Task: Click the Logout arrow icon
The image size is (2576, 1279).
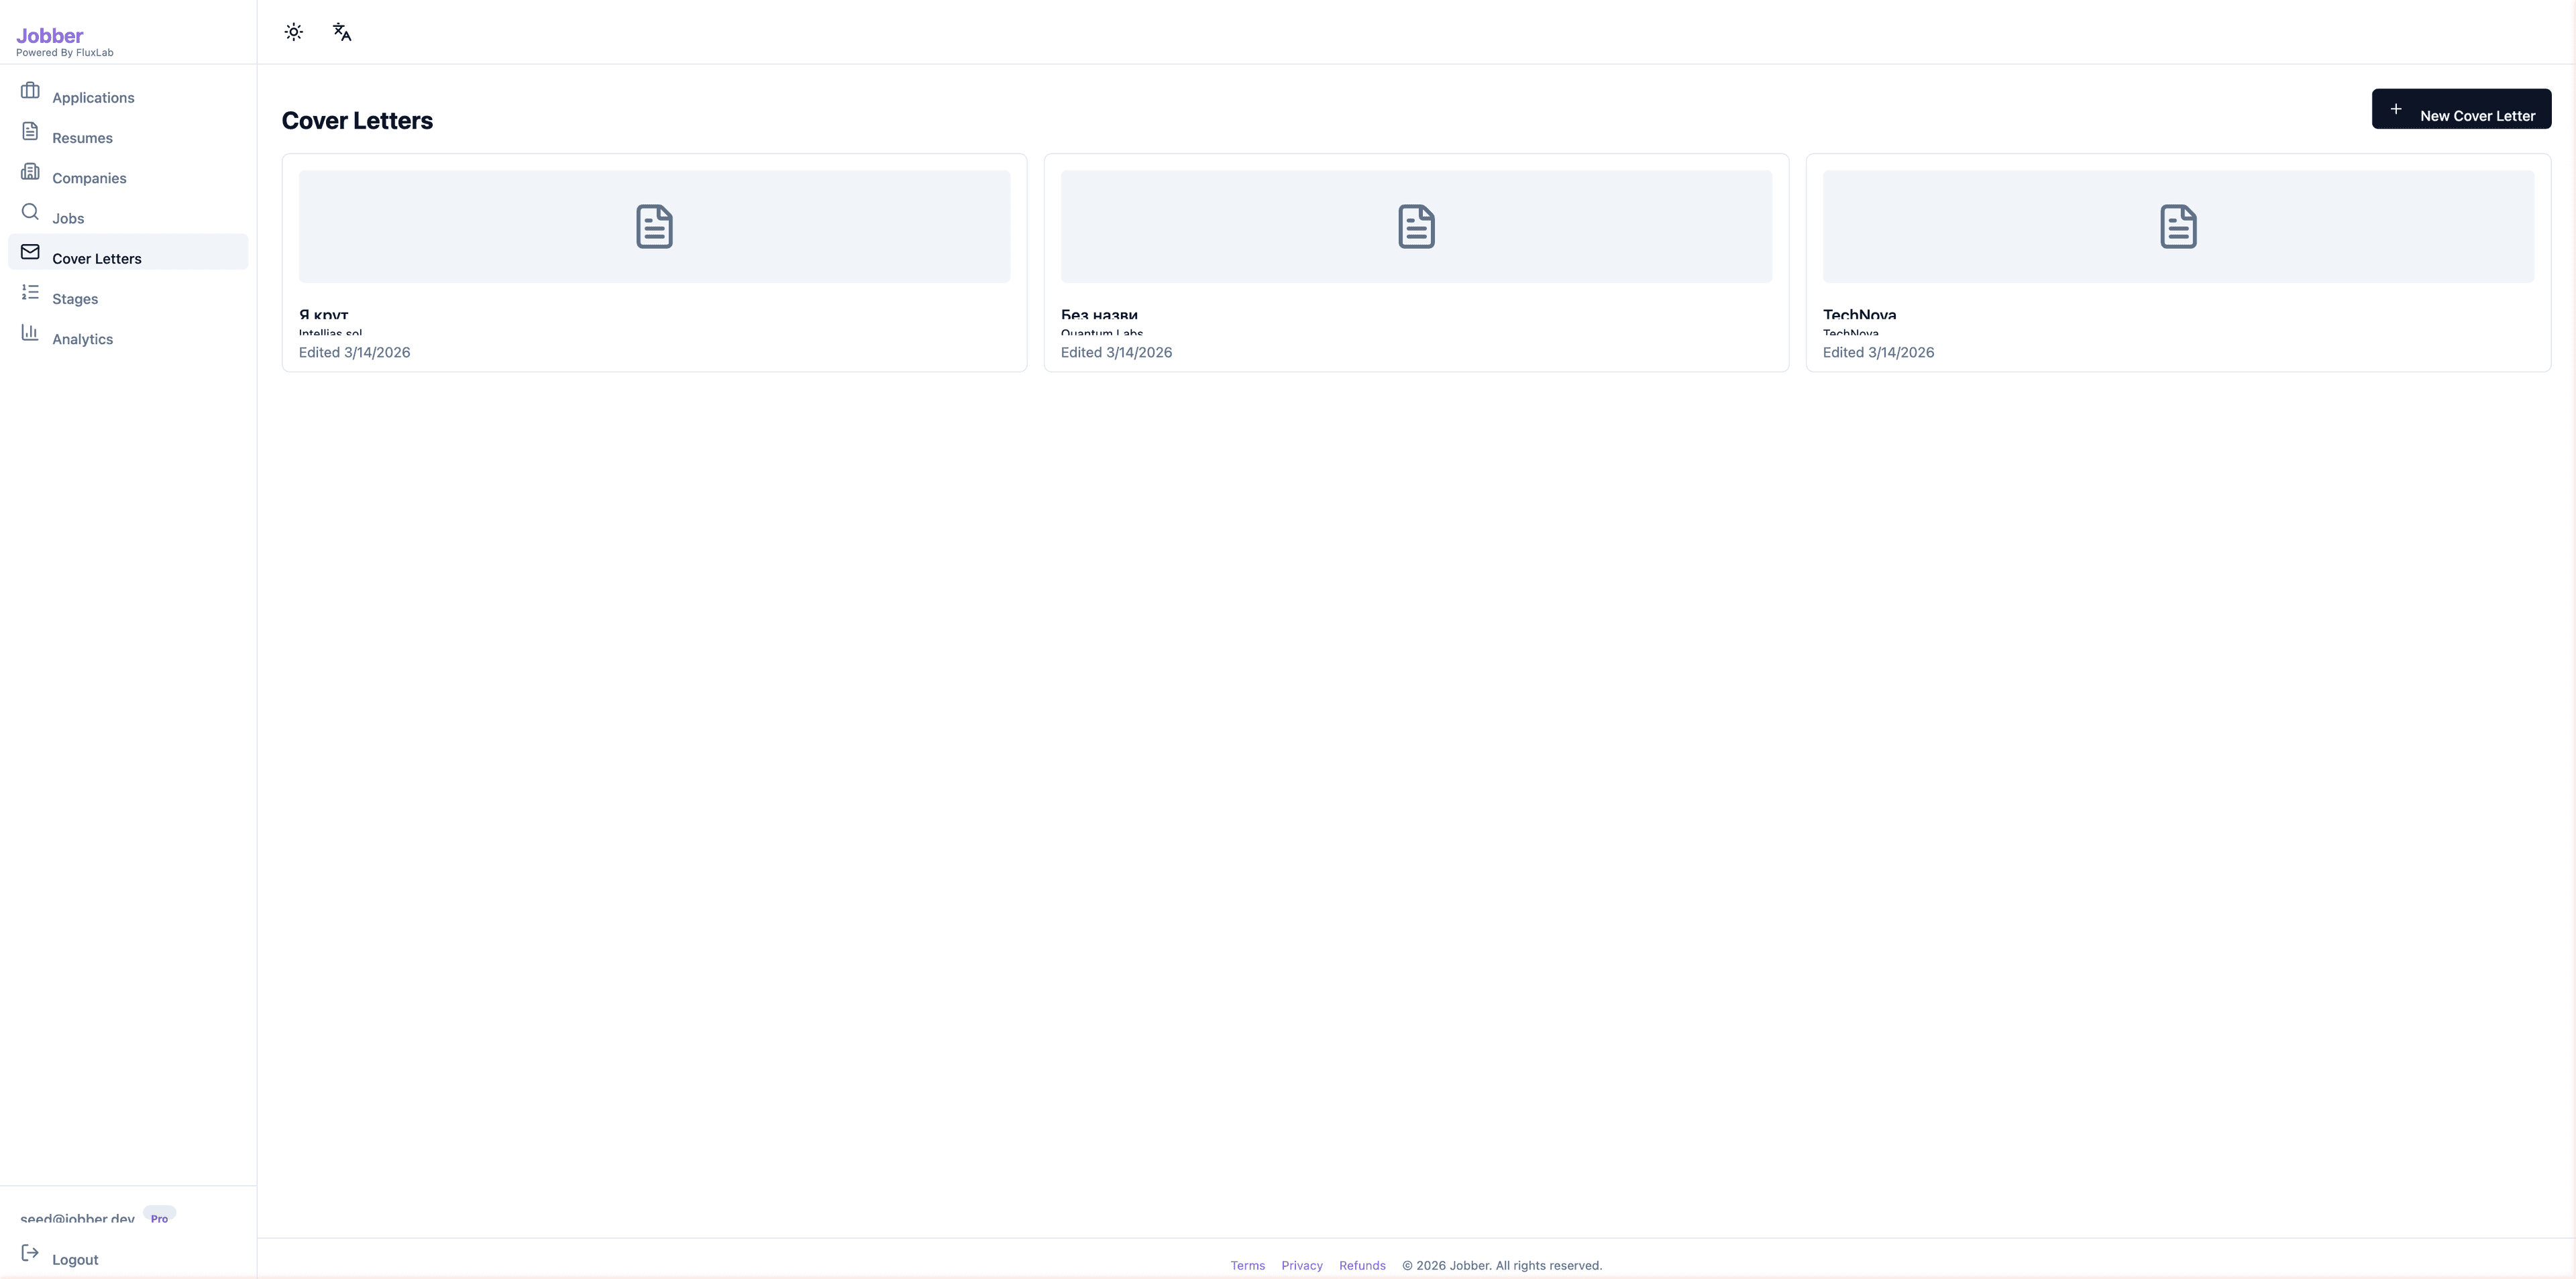Action: (x=30, y=1253)
